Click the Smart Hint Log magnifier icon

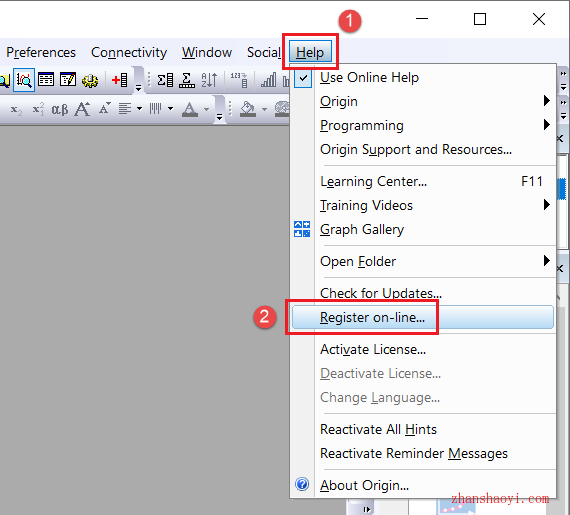point(24,80)
